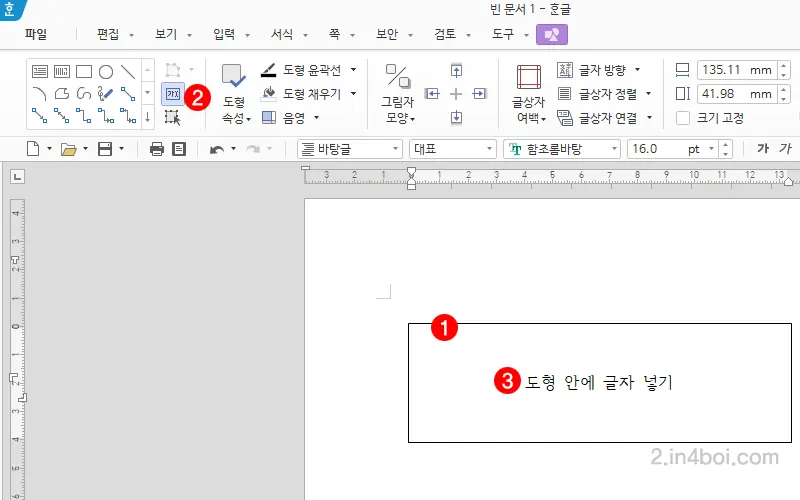Click the print icon

click(x=157, y=149)
